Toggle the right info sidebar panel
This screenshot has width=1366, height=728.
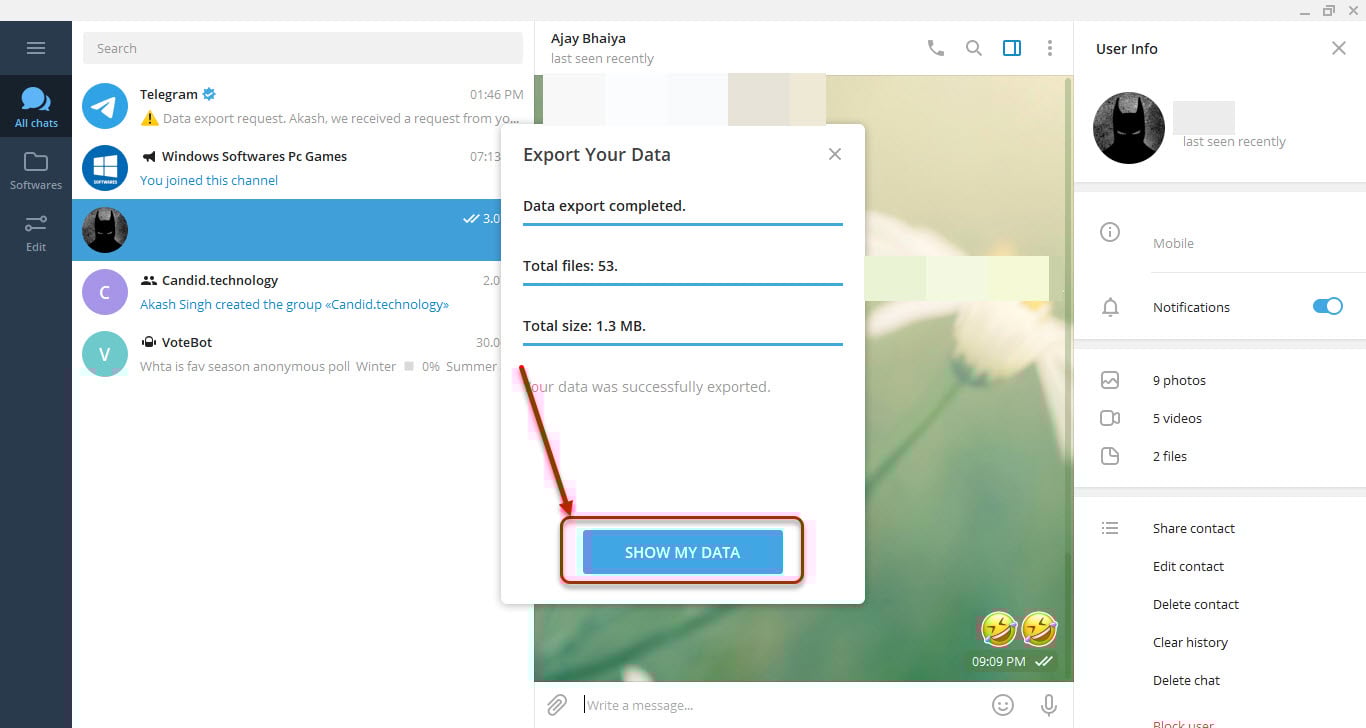(x=1012, y=48)
